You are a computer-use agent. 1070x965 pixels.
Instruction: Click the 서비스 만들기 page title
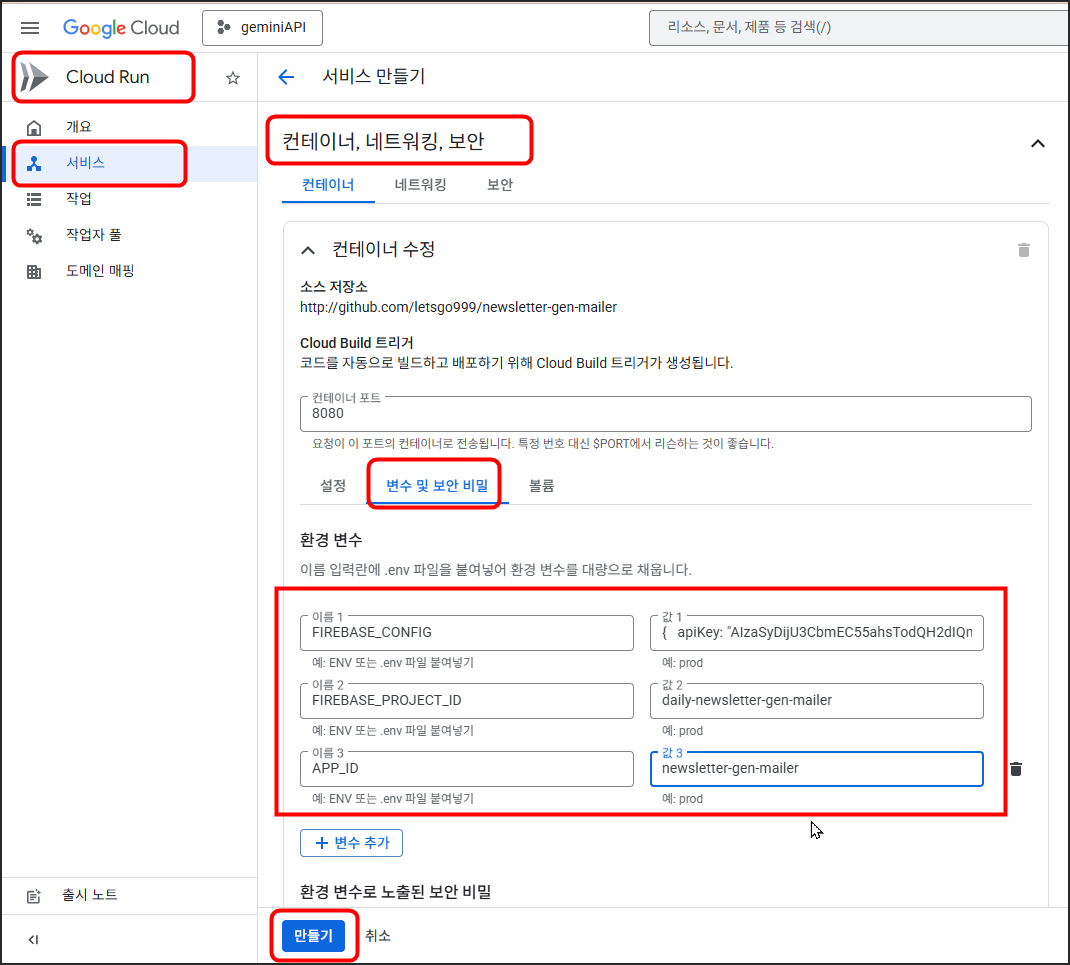point(373,76)
